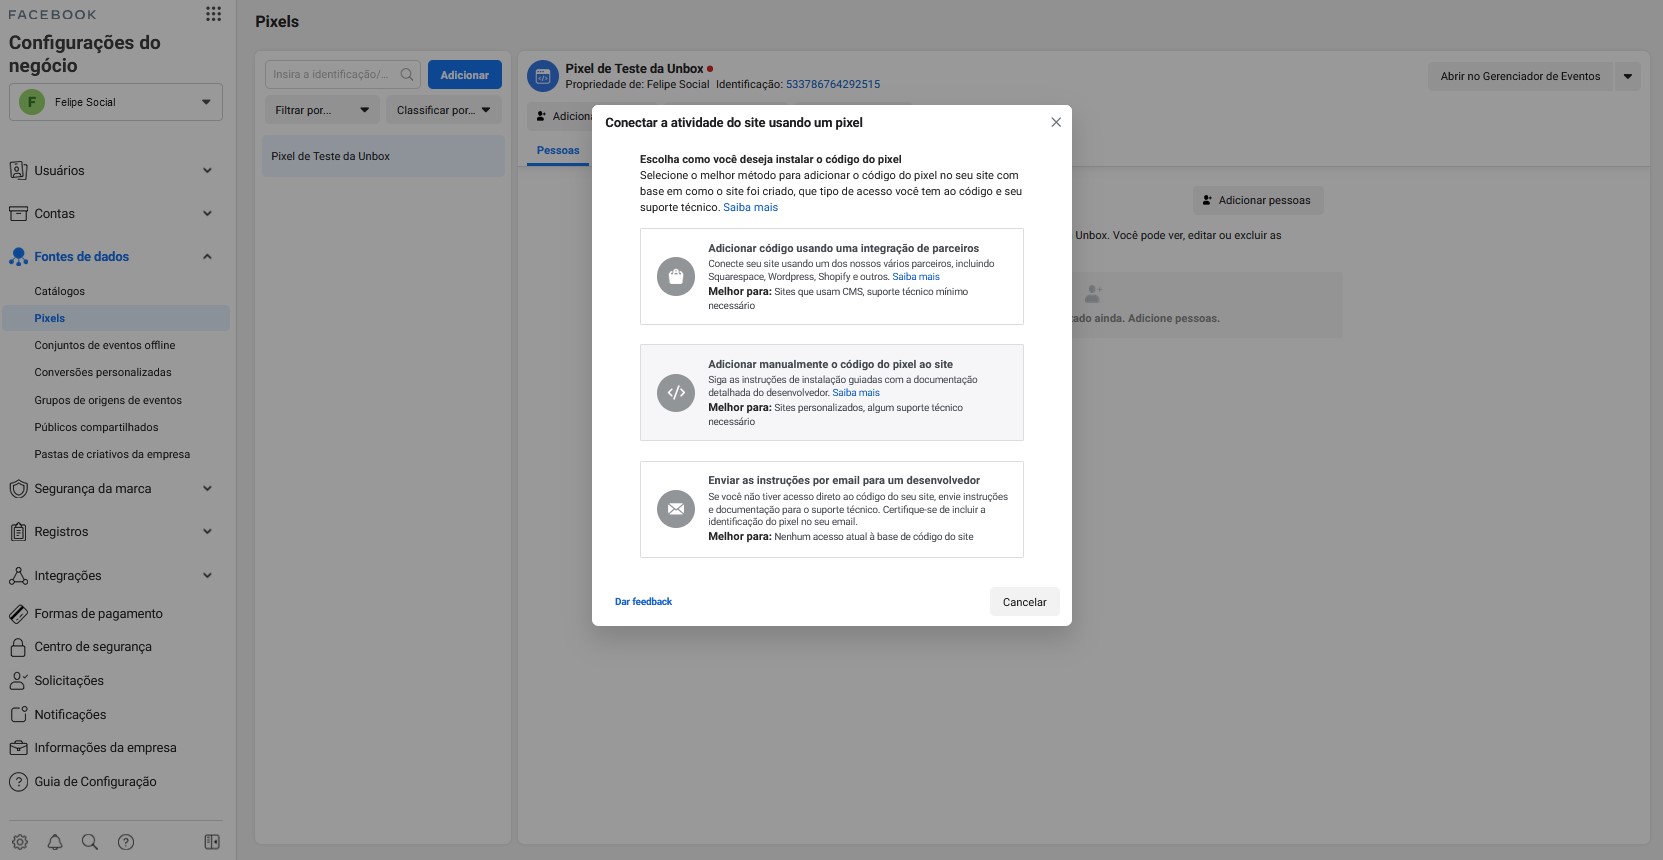Screen dimensions: 1663x860
Task: Open settings gear in sidebar footer
Action: [x=20, y=842]
